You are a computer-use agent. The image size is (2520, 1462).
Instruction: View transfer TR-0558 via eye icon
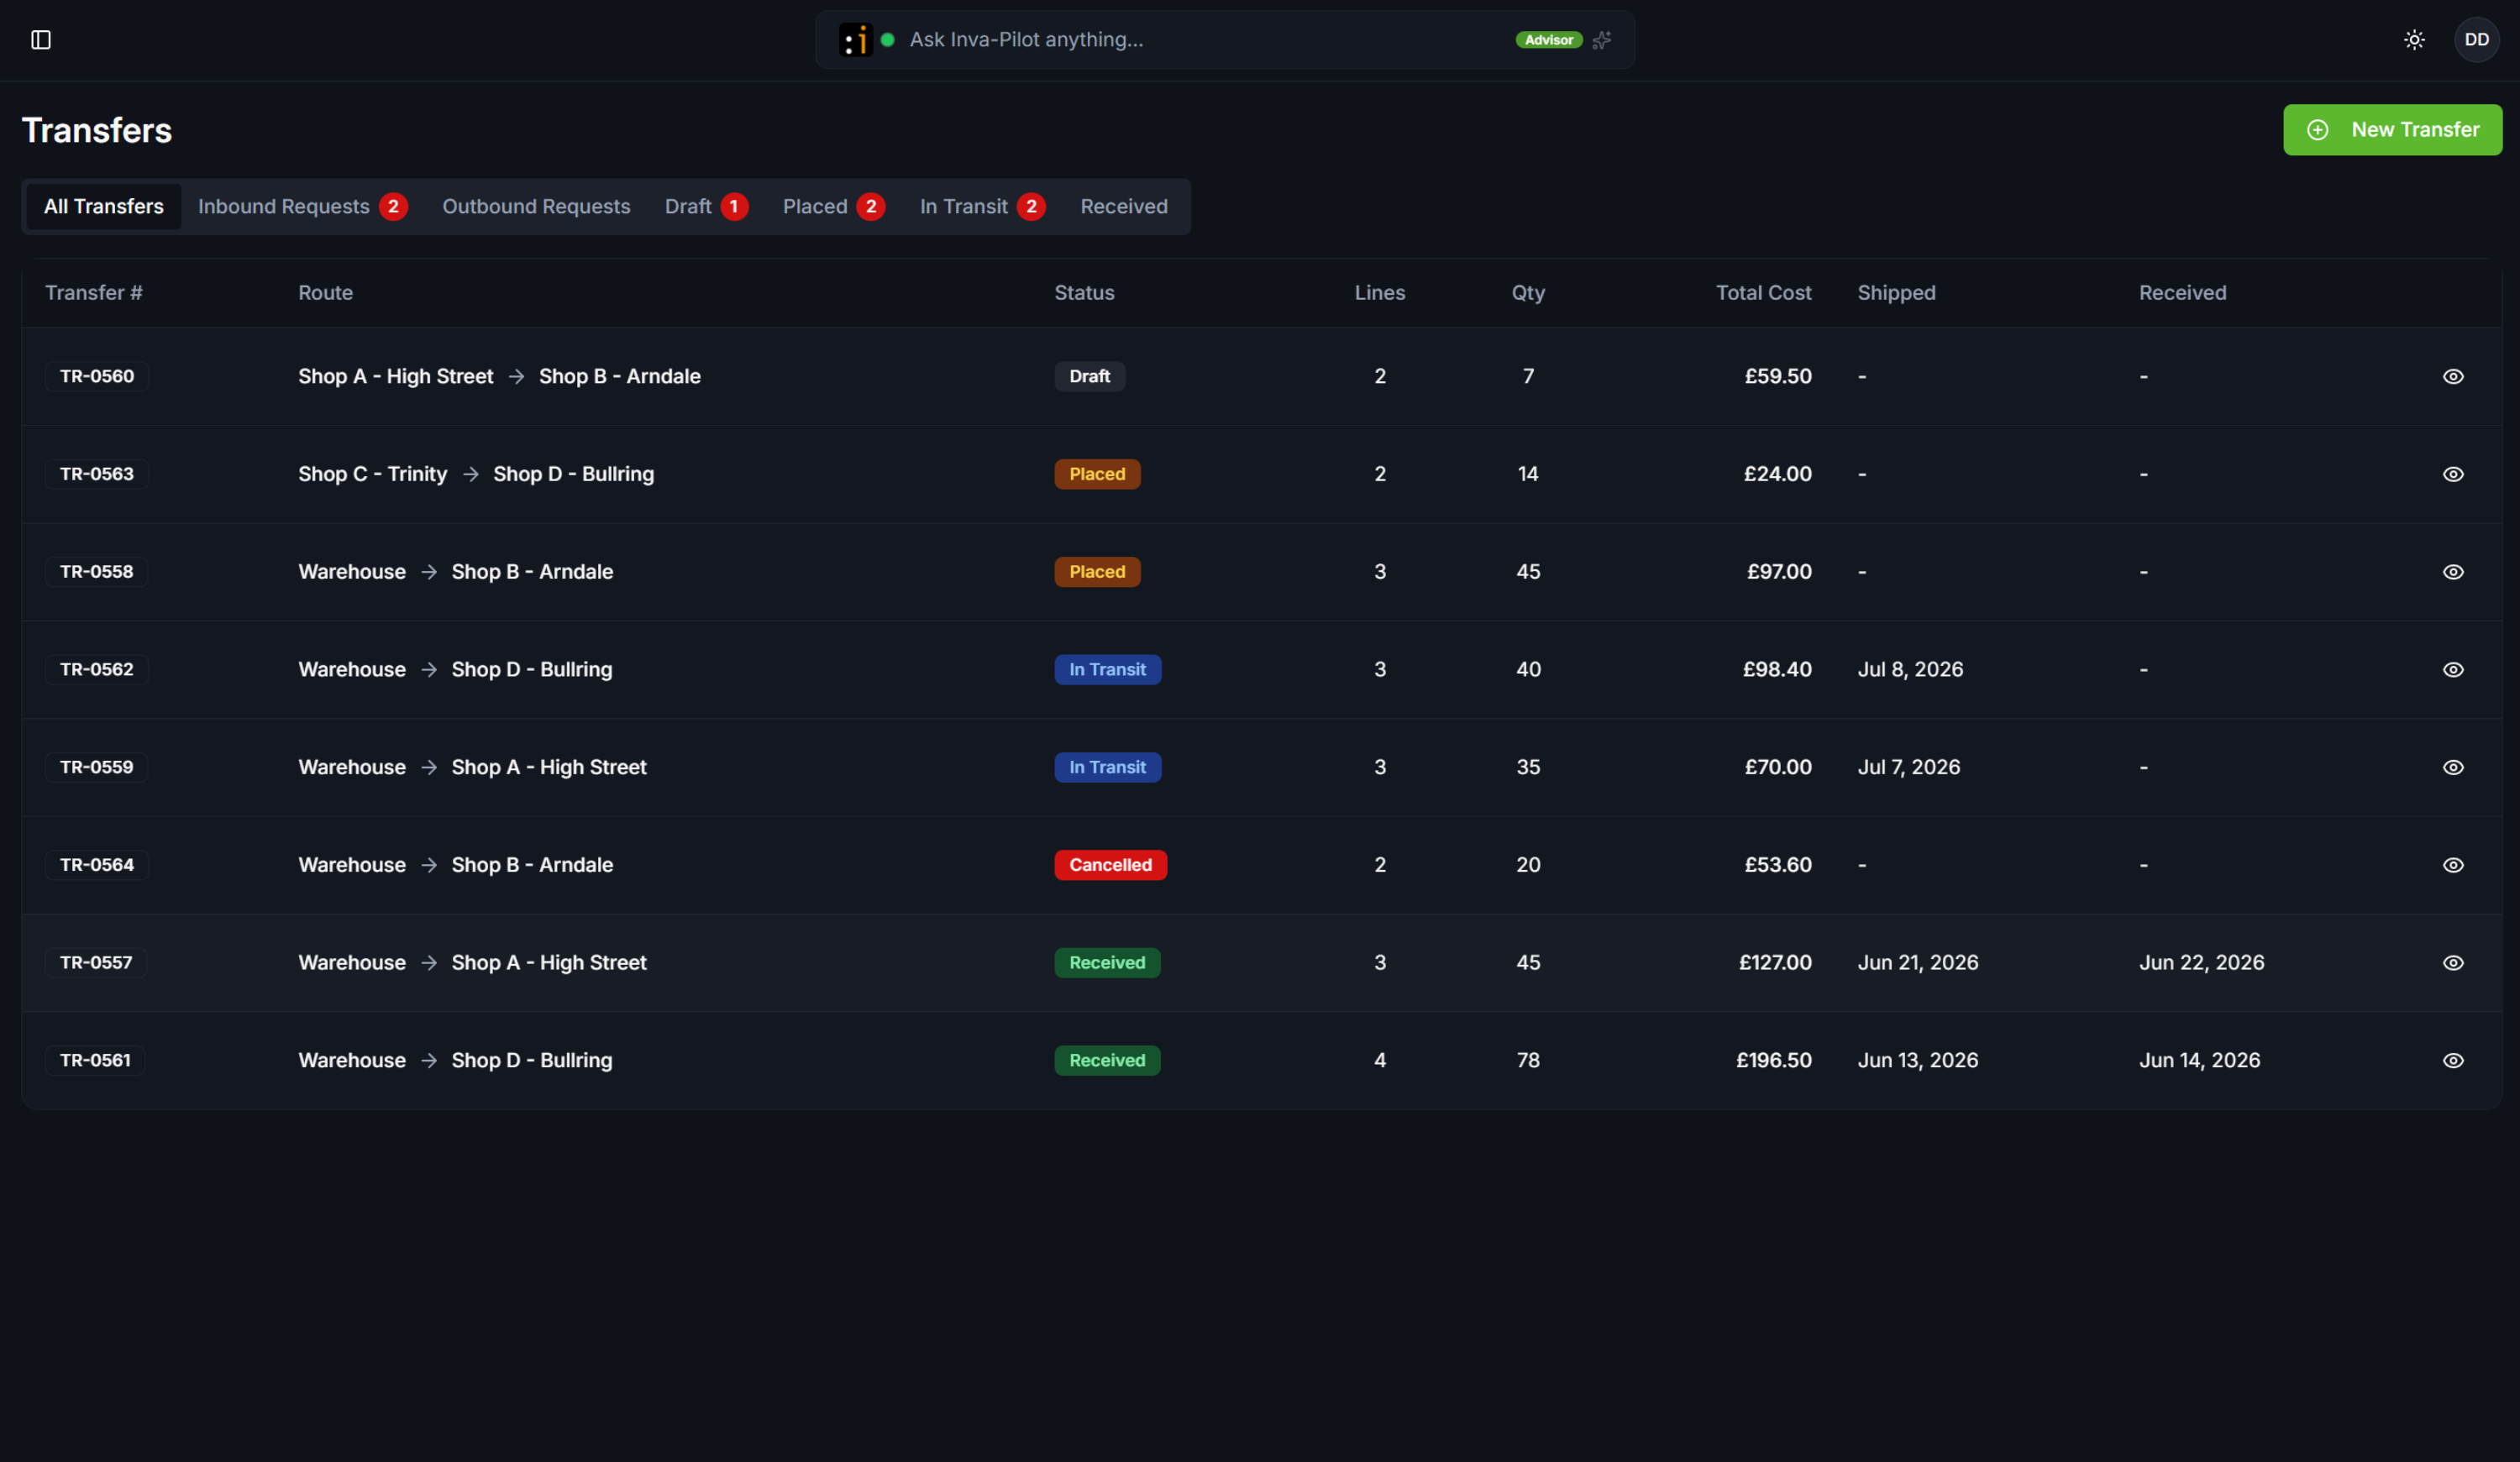2453,572
